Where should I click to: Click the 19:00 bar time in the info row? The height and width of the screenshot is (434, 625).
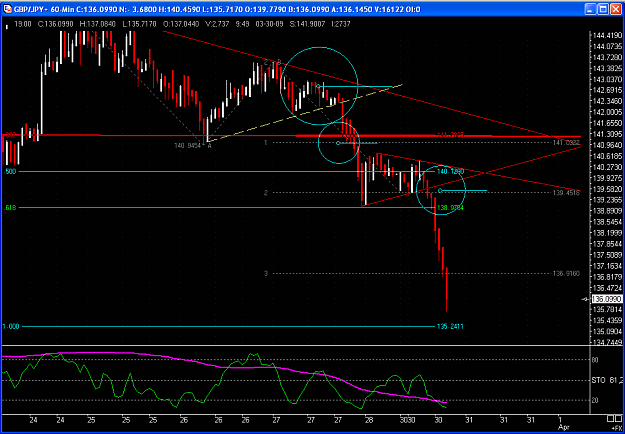coord(23,24)
